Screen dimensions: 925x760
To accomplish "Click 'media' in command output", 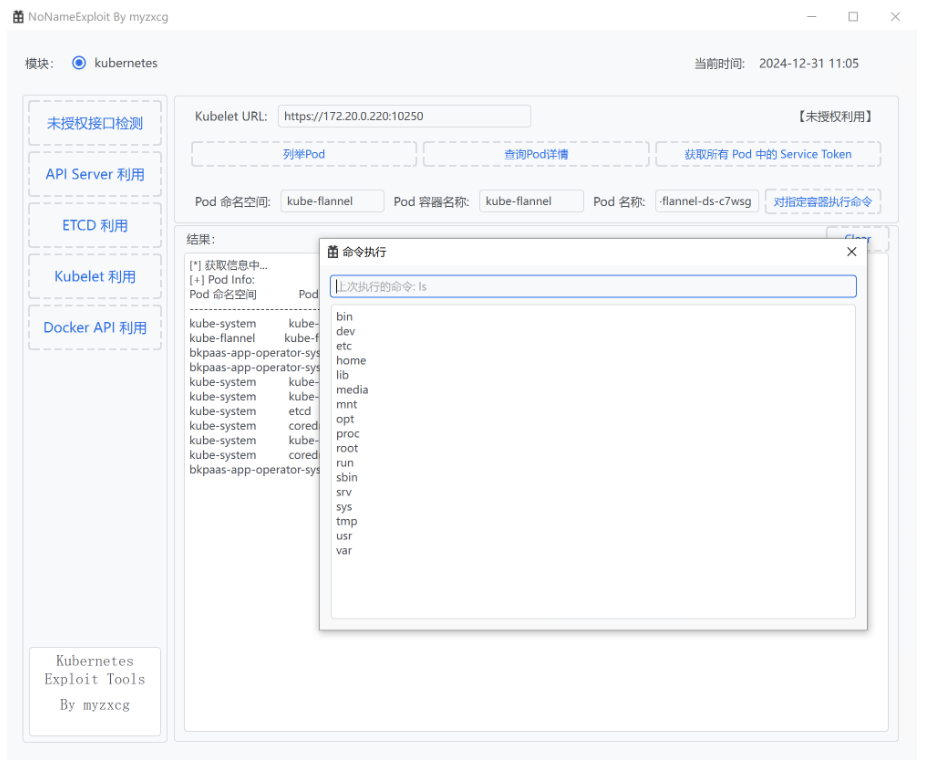I will (x=352, y=389).
